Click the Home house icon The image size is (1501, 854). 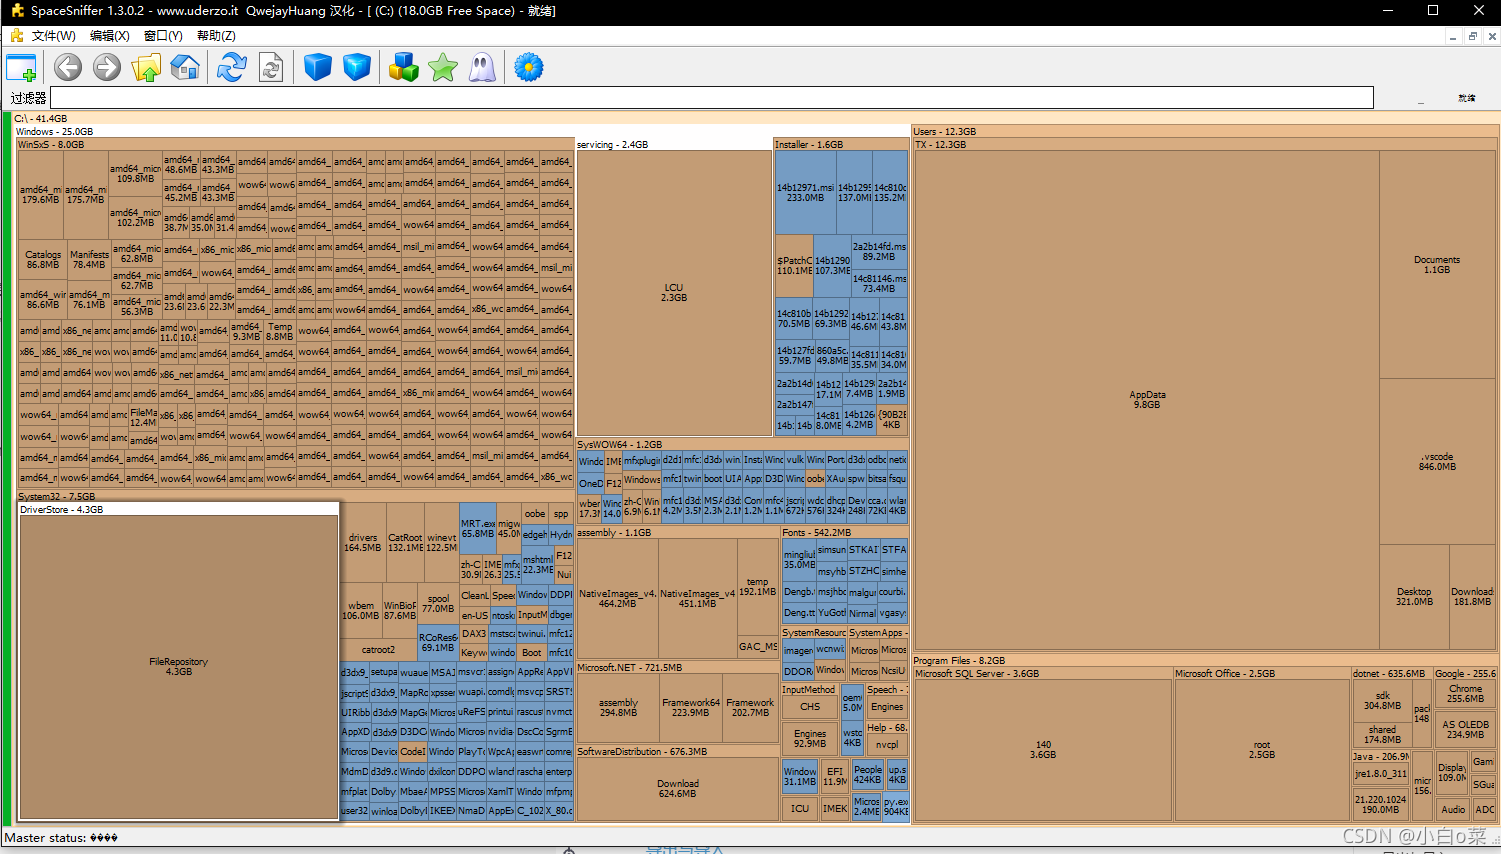tap(185, 68)
